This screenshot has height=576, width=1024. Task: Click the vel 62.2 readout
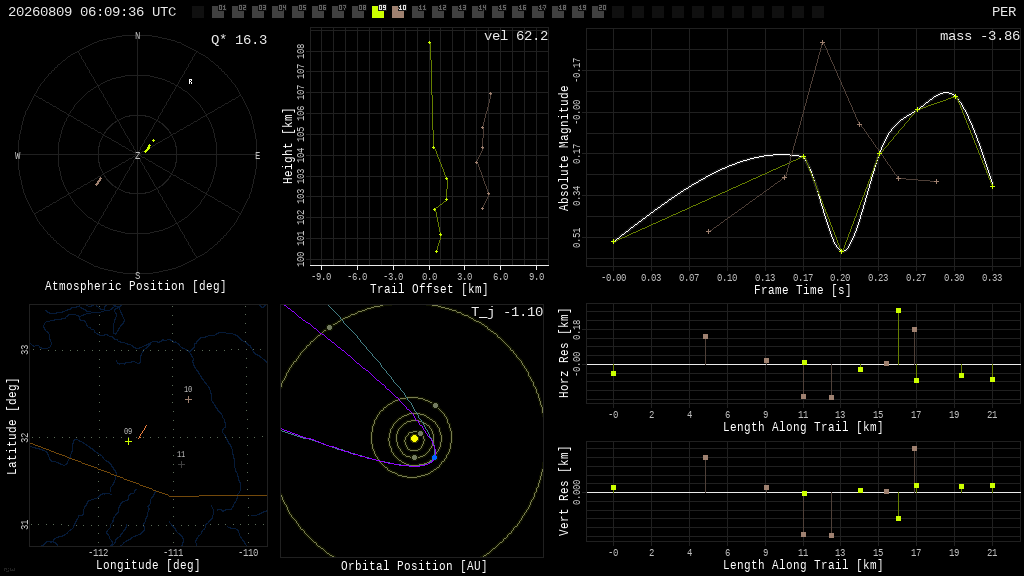516,36
